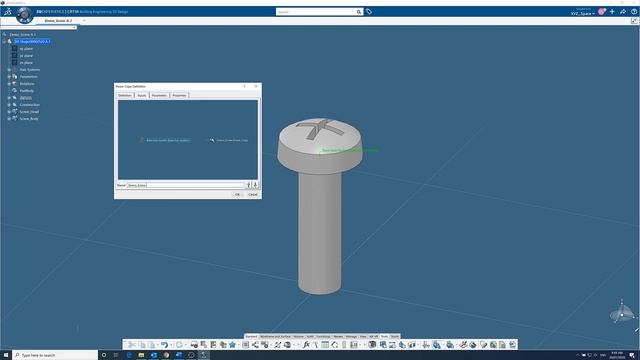640x360 pixels.
Task: Open the Wireframe and Surface toolbar tab
Action: (x=276, y=336)
